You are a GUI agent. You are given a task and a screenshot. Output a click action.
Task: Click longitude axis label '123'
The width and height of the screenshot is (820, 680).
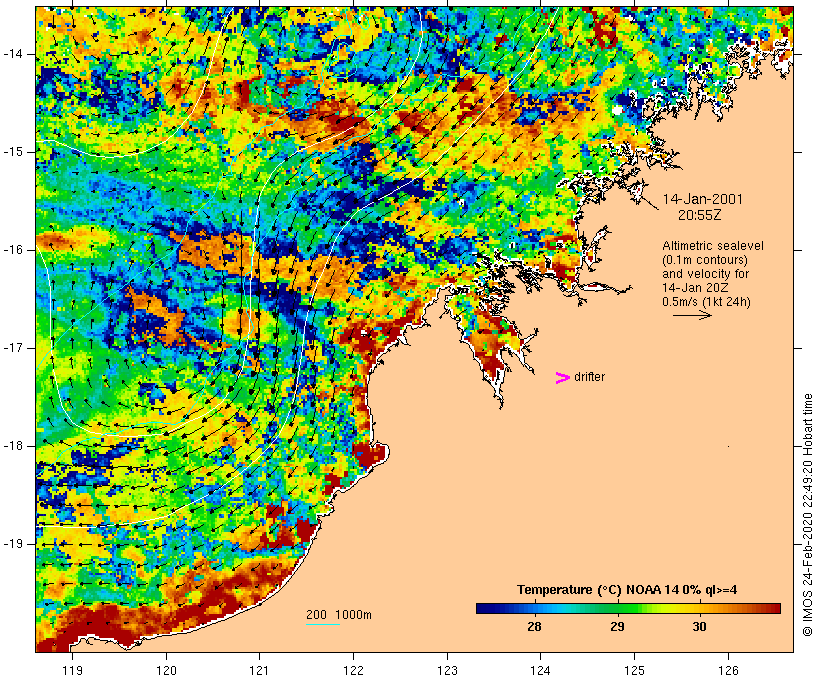click(x=447, y=670)
